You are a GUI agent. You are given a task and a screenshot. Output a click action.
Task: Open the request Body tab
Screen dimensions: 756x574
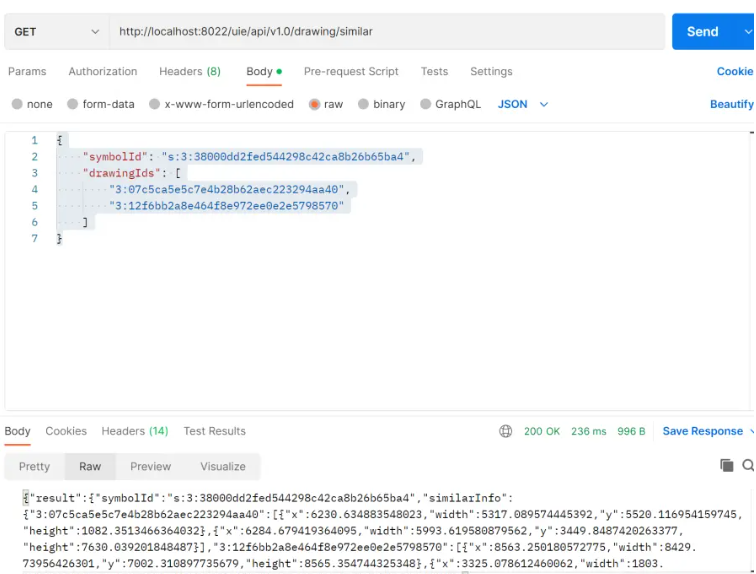tap(264, 71)
